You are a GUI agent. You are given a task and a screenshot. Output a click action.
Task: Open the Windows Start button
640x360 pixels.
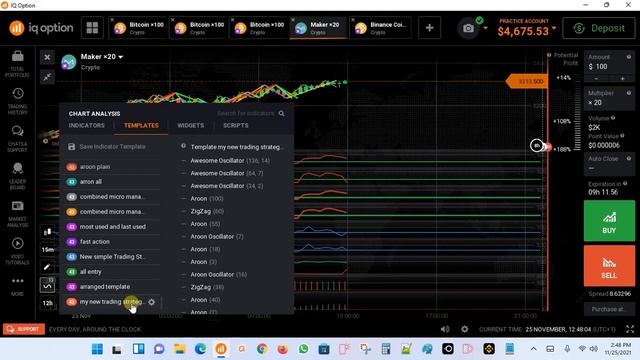(x=97, y=349)
